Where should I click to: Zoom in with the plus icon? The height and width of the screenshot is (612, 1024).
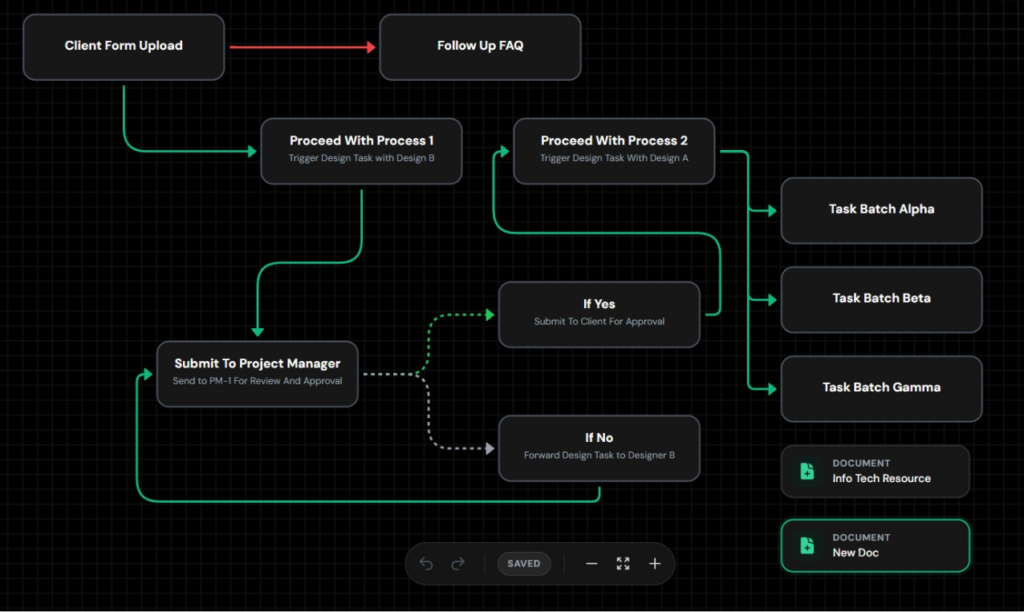pyautogui.click(x=655, y=564)
